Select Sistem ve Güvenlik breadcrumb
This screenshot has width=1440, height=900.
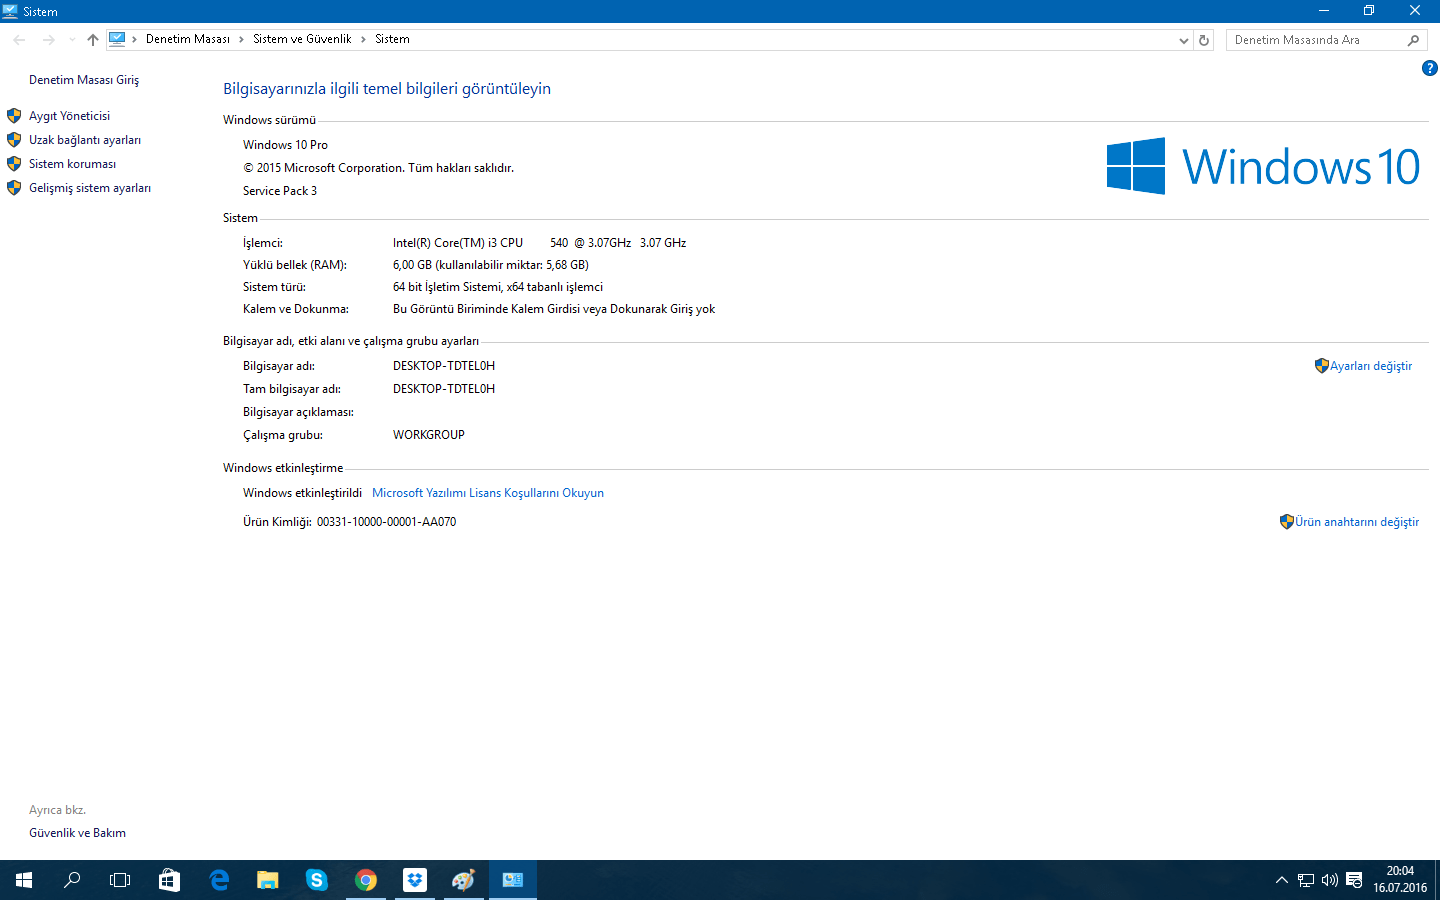coord(302,39)
